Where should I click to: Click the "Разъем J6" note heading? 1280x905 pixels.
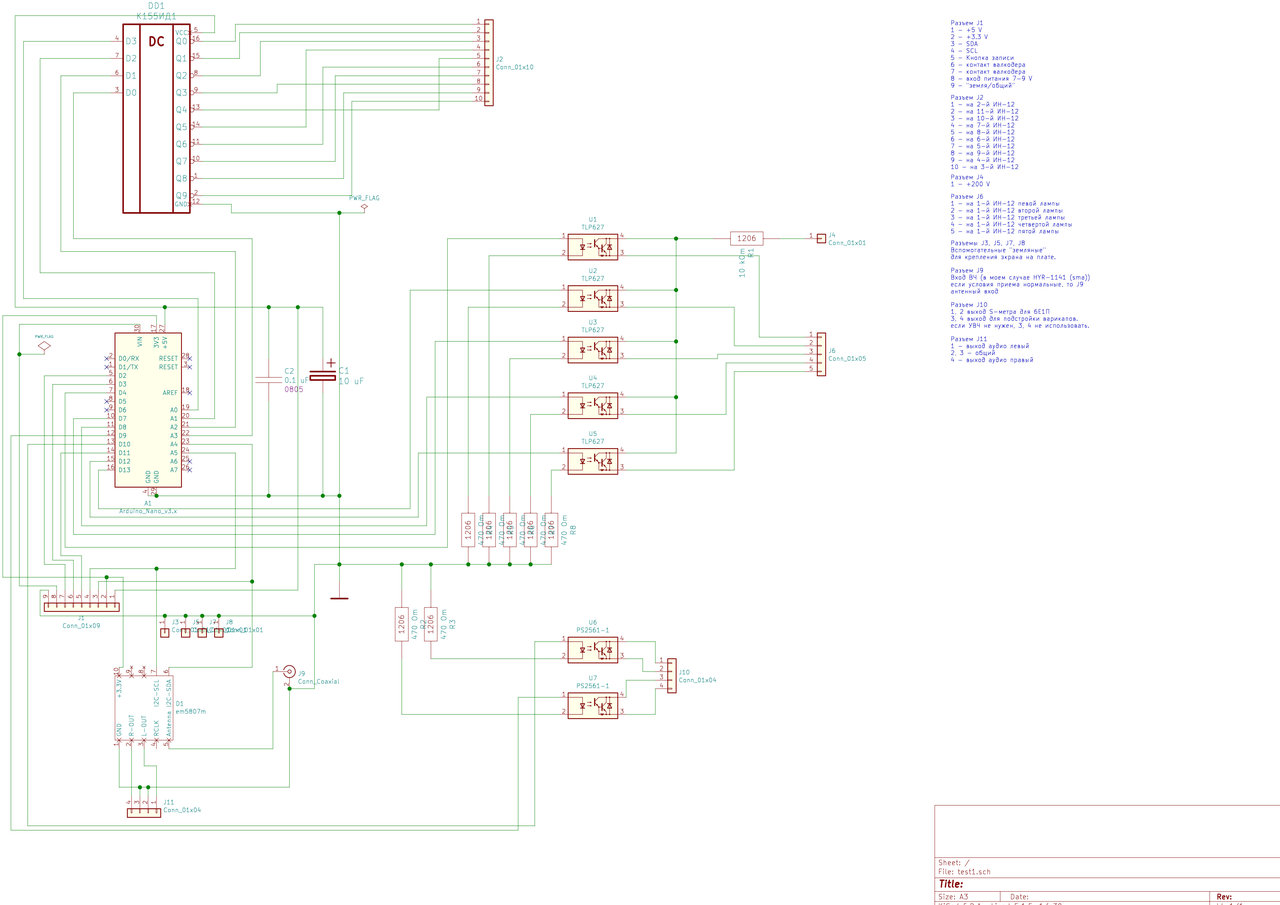(966, 197)
